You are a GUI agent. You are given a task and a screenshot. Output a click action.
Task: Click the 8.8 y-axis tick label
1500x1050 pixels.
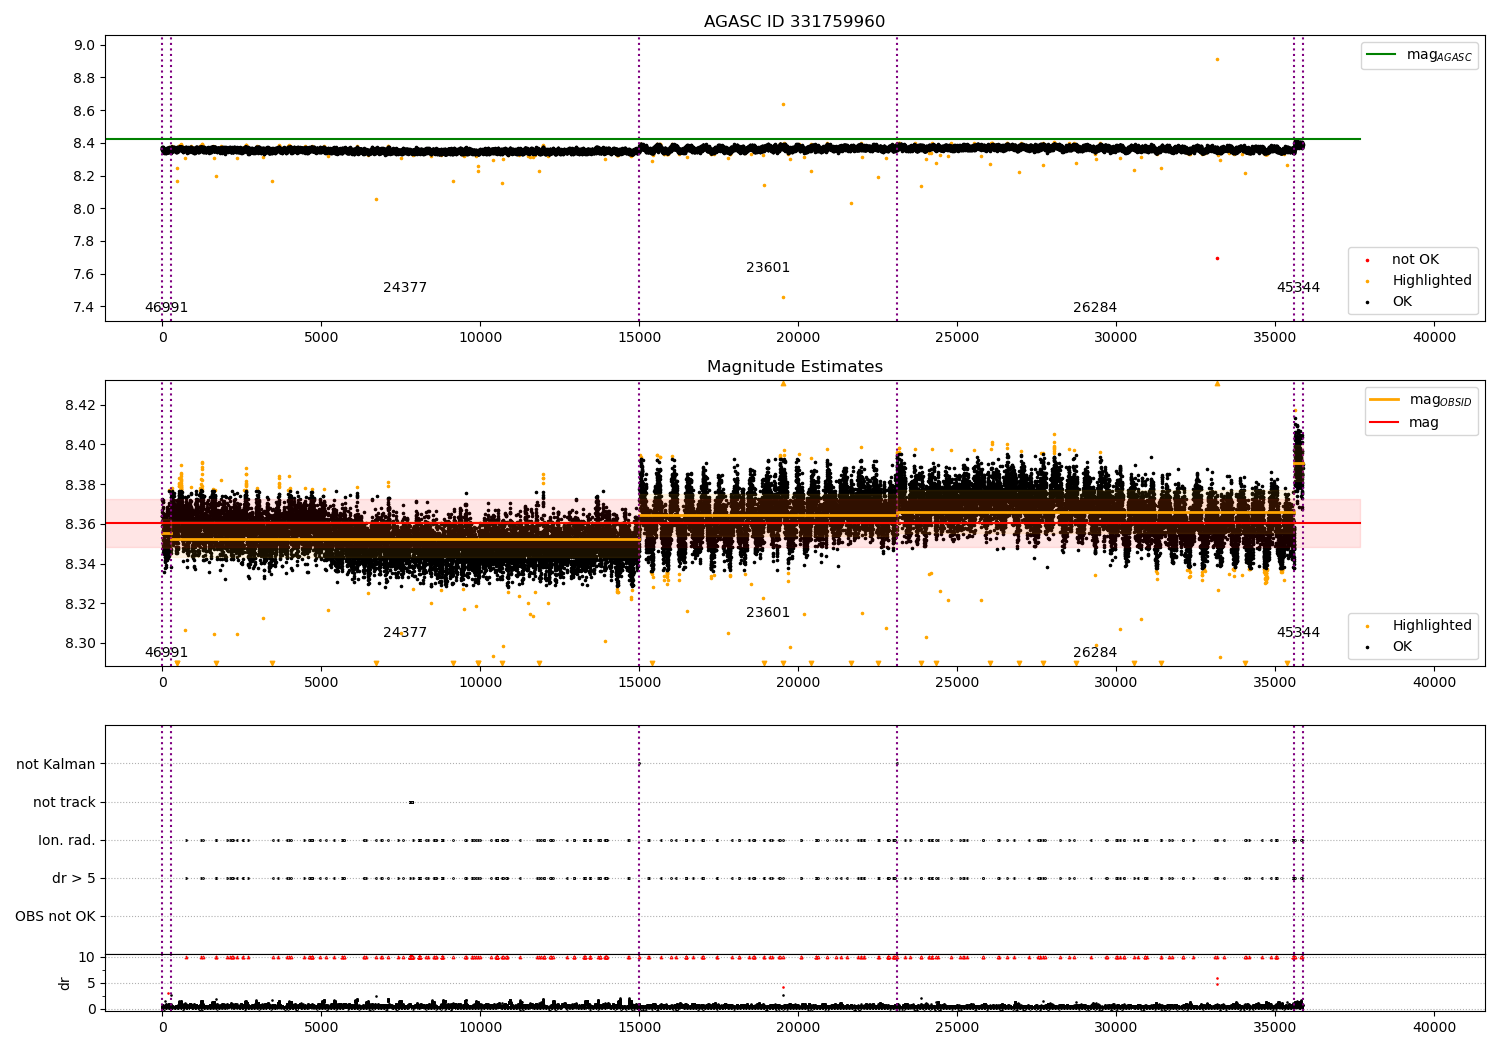[85, 78]
